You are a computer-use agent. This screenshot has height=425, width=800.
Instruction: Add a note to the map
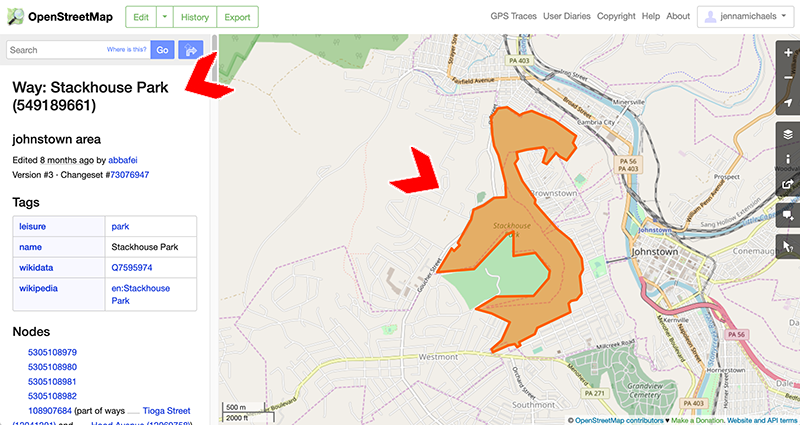pos(789,215)
